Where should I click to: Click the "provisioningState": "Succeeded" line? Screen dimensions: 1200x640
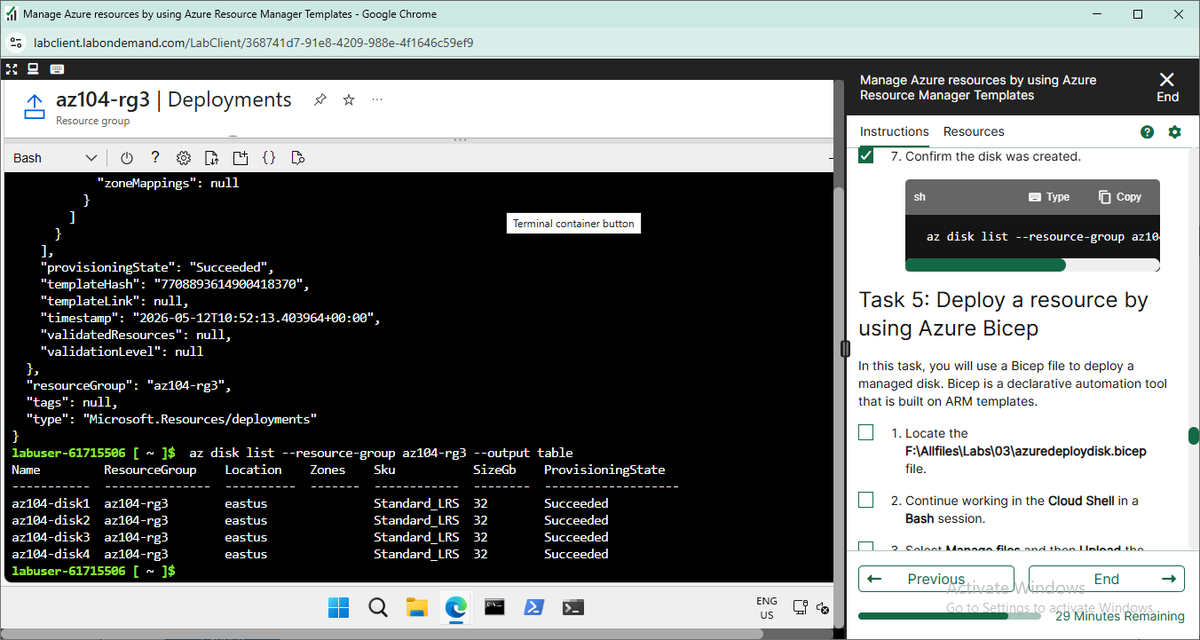pos(157,267)
